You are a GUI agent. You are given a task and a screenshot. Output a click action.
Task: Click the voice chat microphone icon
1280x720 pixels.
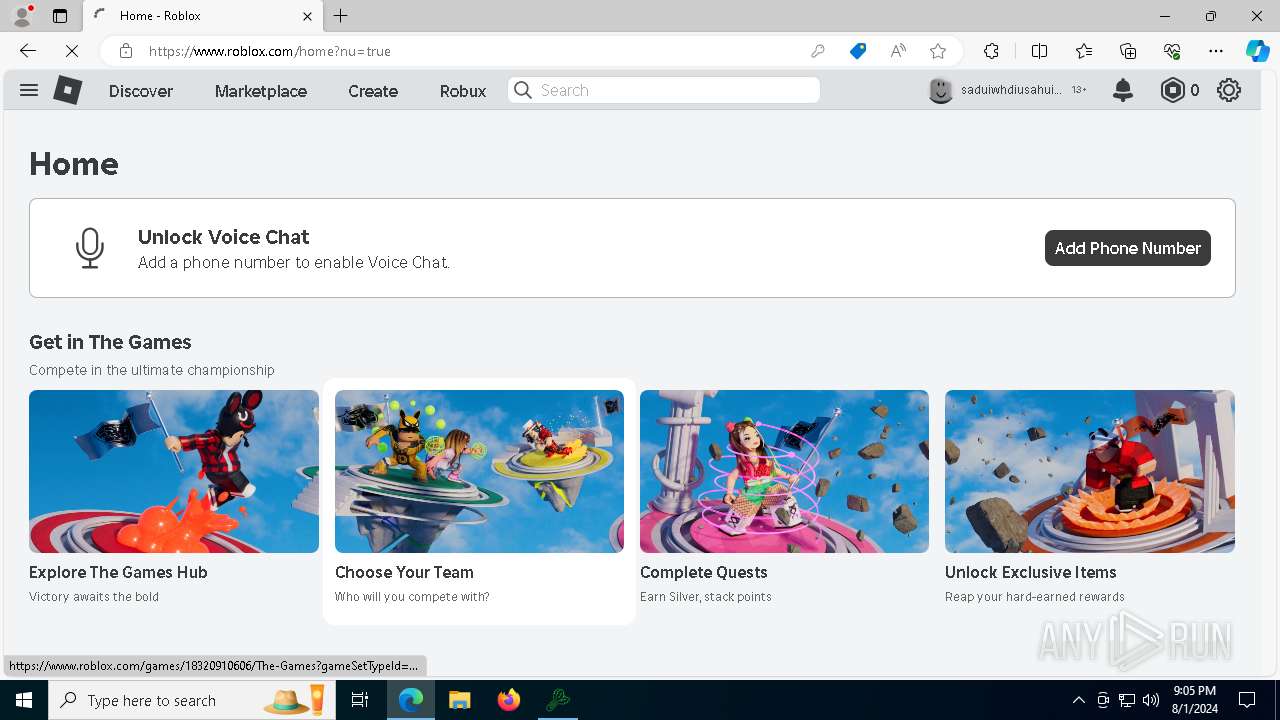click(90, 248)
